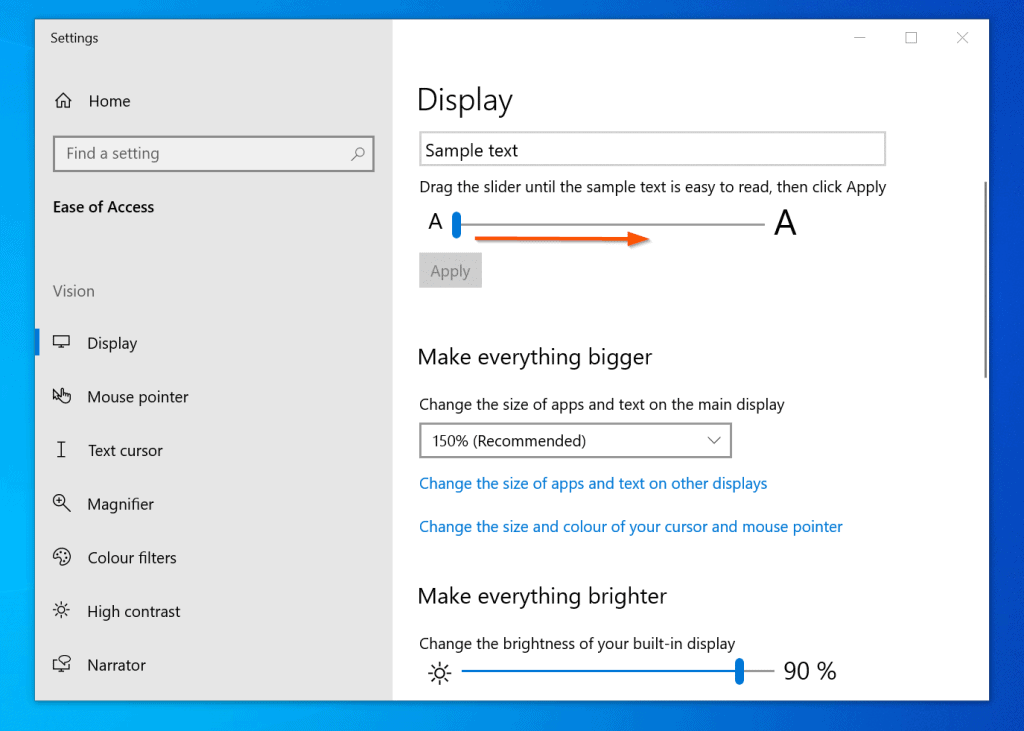Click the Colour filters palette icon
The image size is (1024, 731).
(x=61, y=557)
